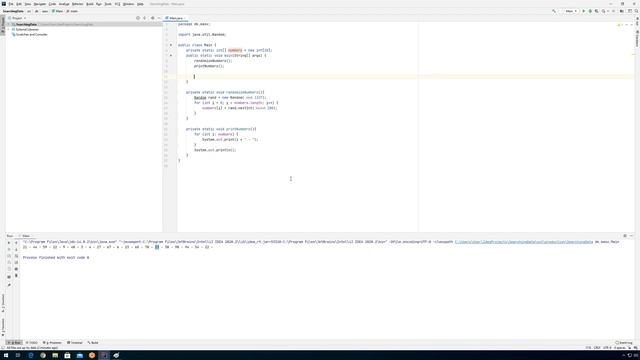Click the Stop icon in the top toolbar
The image size is (640, 360).
tap(613, 11)
